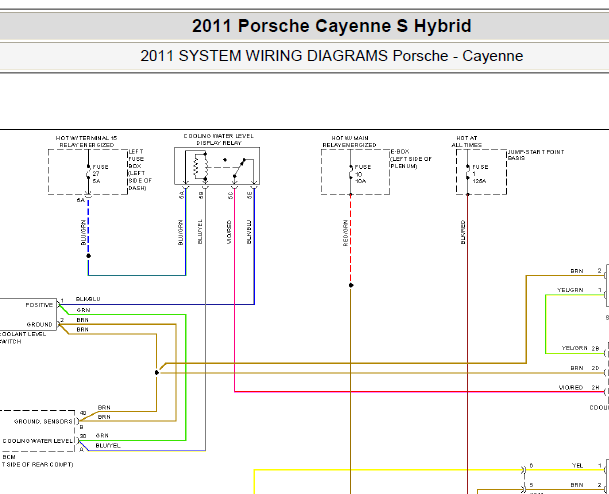
Task: Click relay terminal label 5E
Action: click(250, 195)
